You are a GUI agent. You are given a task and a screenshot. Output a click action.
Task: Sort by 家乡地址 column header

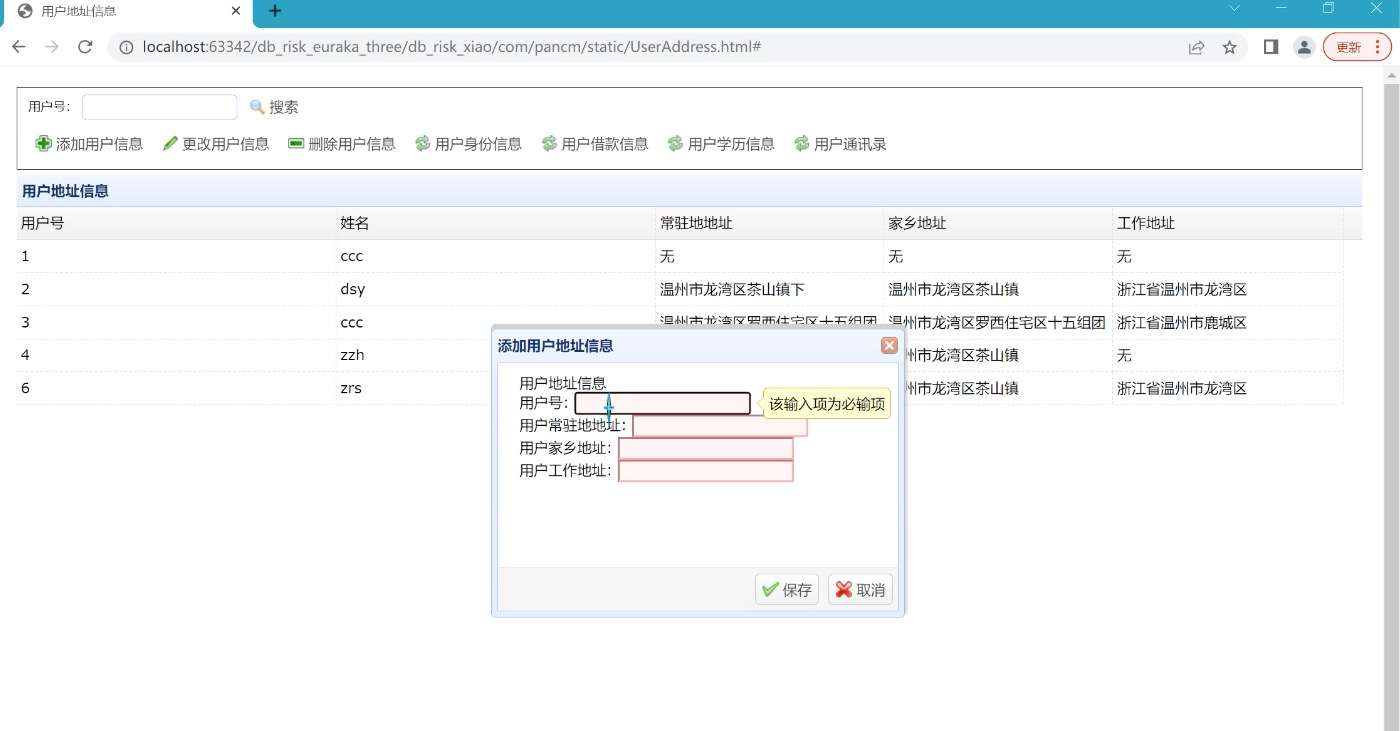pos(998,223)
